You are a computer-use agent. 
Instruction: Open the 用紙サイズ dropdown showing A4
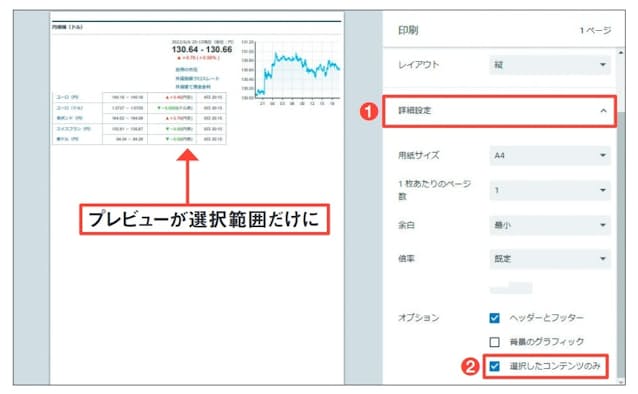point(550,155)
